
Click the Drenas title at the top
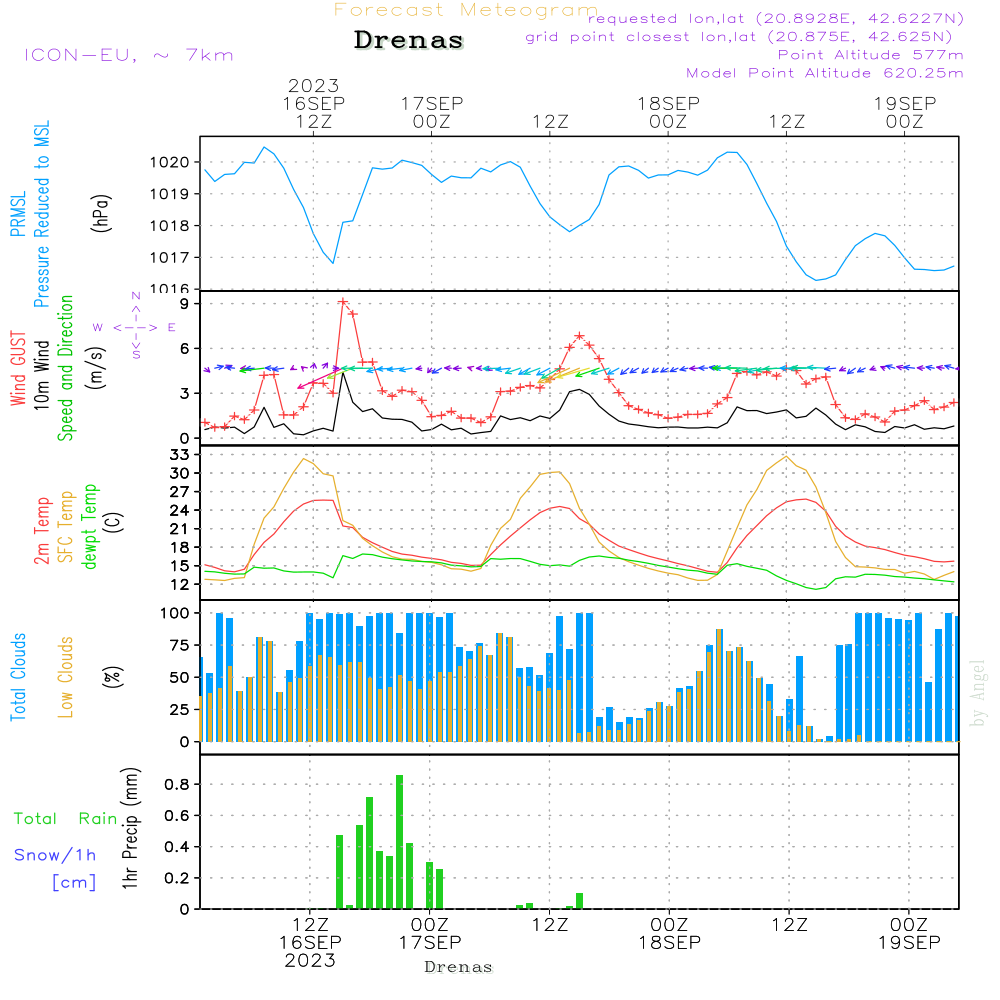[409, 41]
